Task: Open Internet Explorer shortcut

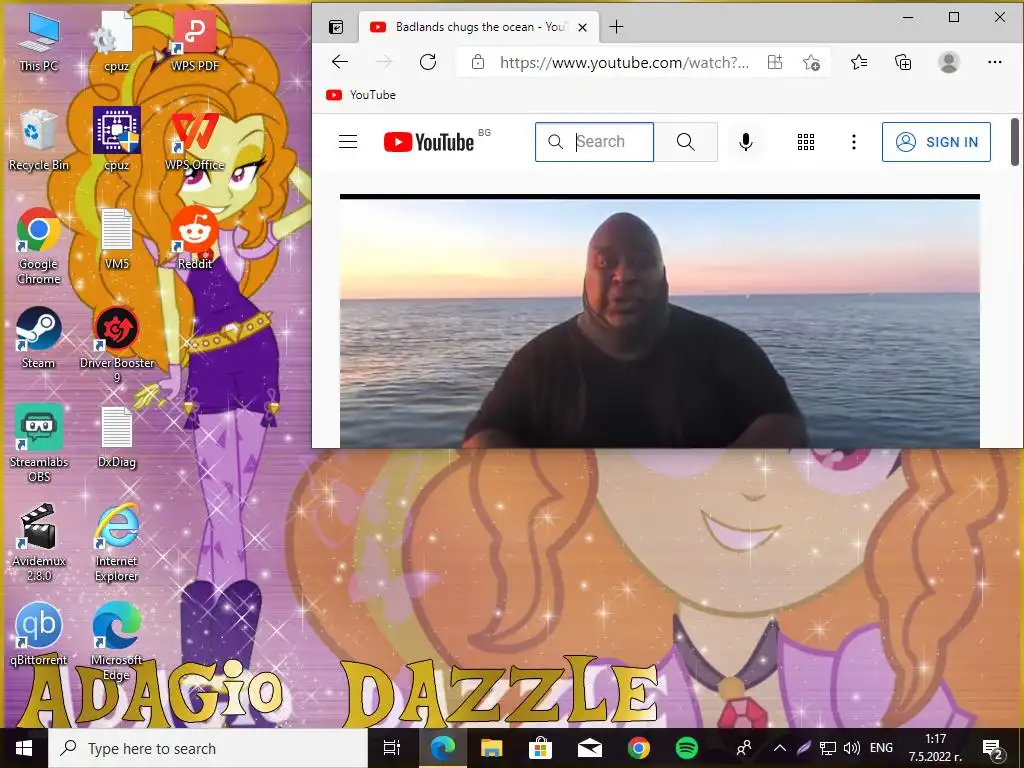Action: click(117, 542)
